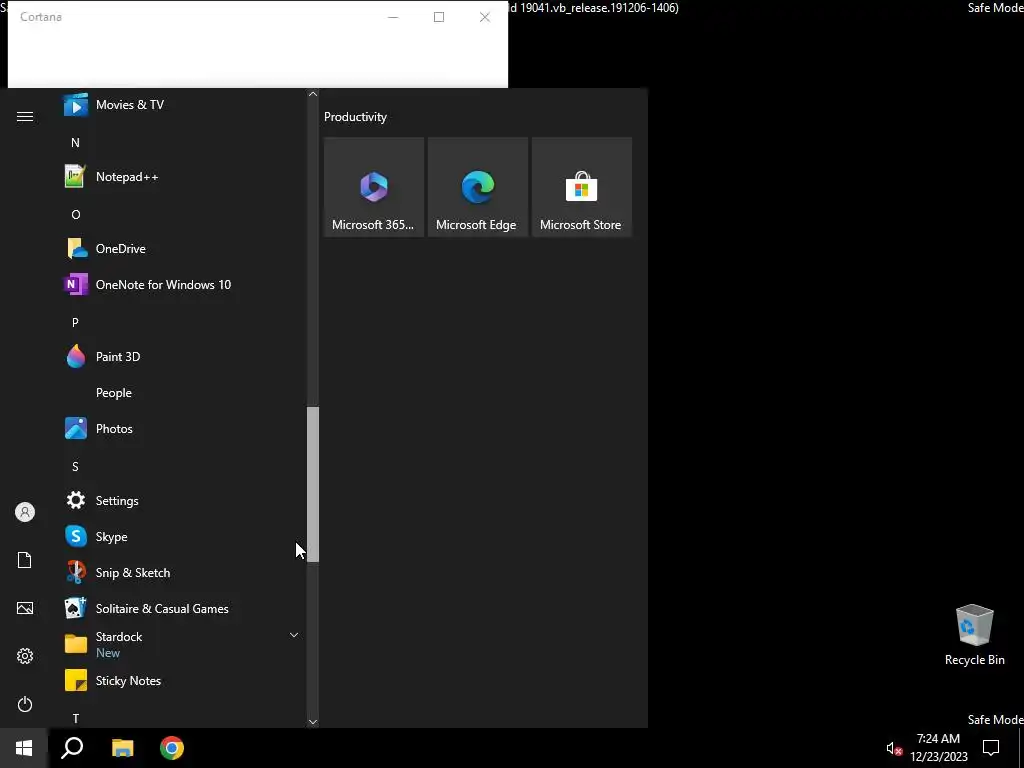Open Settings gear in Start sidebar
Viewport: 1024px width, 768px height.
pos(25,656)
